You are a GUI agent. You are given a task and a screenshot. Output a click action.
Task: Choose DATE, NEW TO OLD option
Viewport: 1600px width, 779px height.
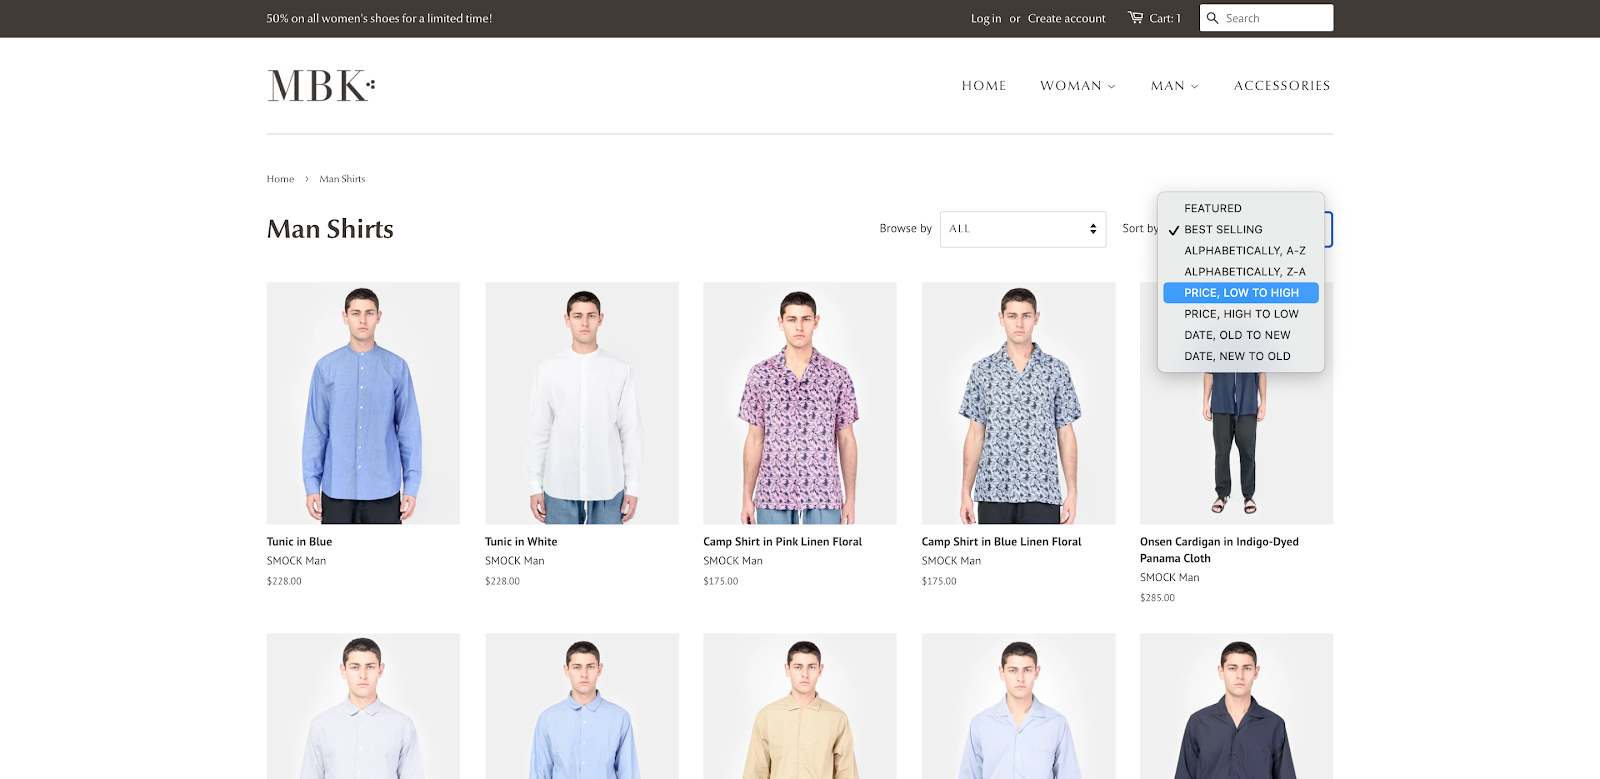pos(1241,355)
